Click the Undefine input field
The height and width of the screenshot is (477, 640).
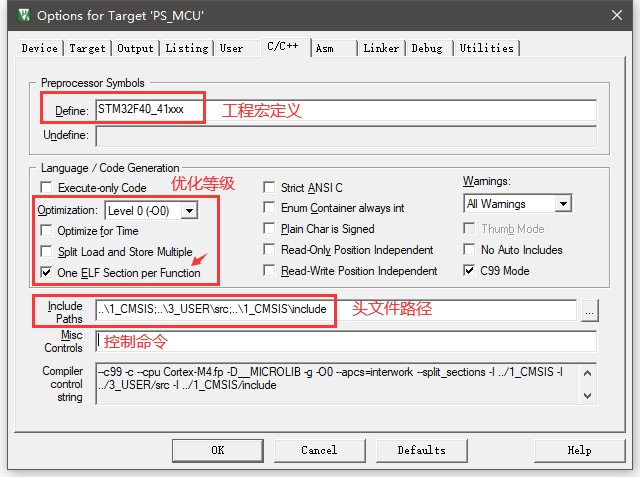(x=346, y=136)
